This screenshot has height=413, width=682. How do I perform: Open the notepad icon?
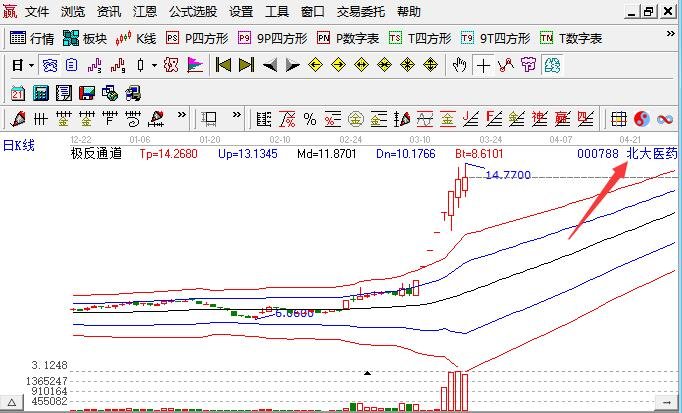click(x=64, y=93)
